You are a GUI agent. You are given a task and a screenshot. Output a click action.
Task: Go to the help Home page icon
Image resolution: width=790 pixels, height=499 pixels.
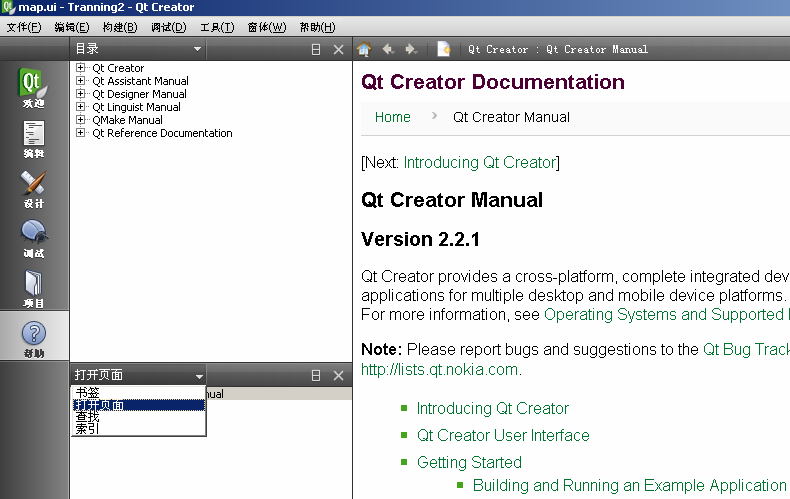(364, 49)
